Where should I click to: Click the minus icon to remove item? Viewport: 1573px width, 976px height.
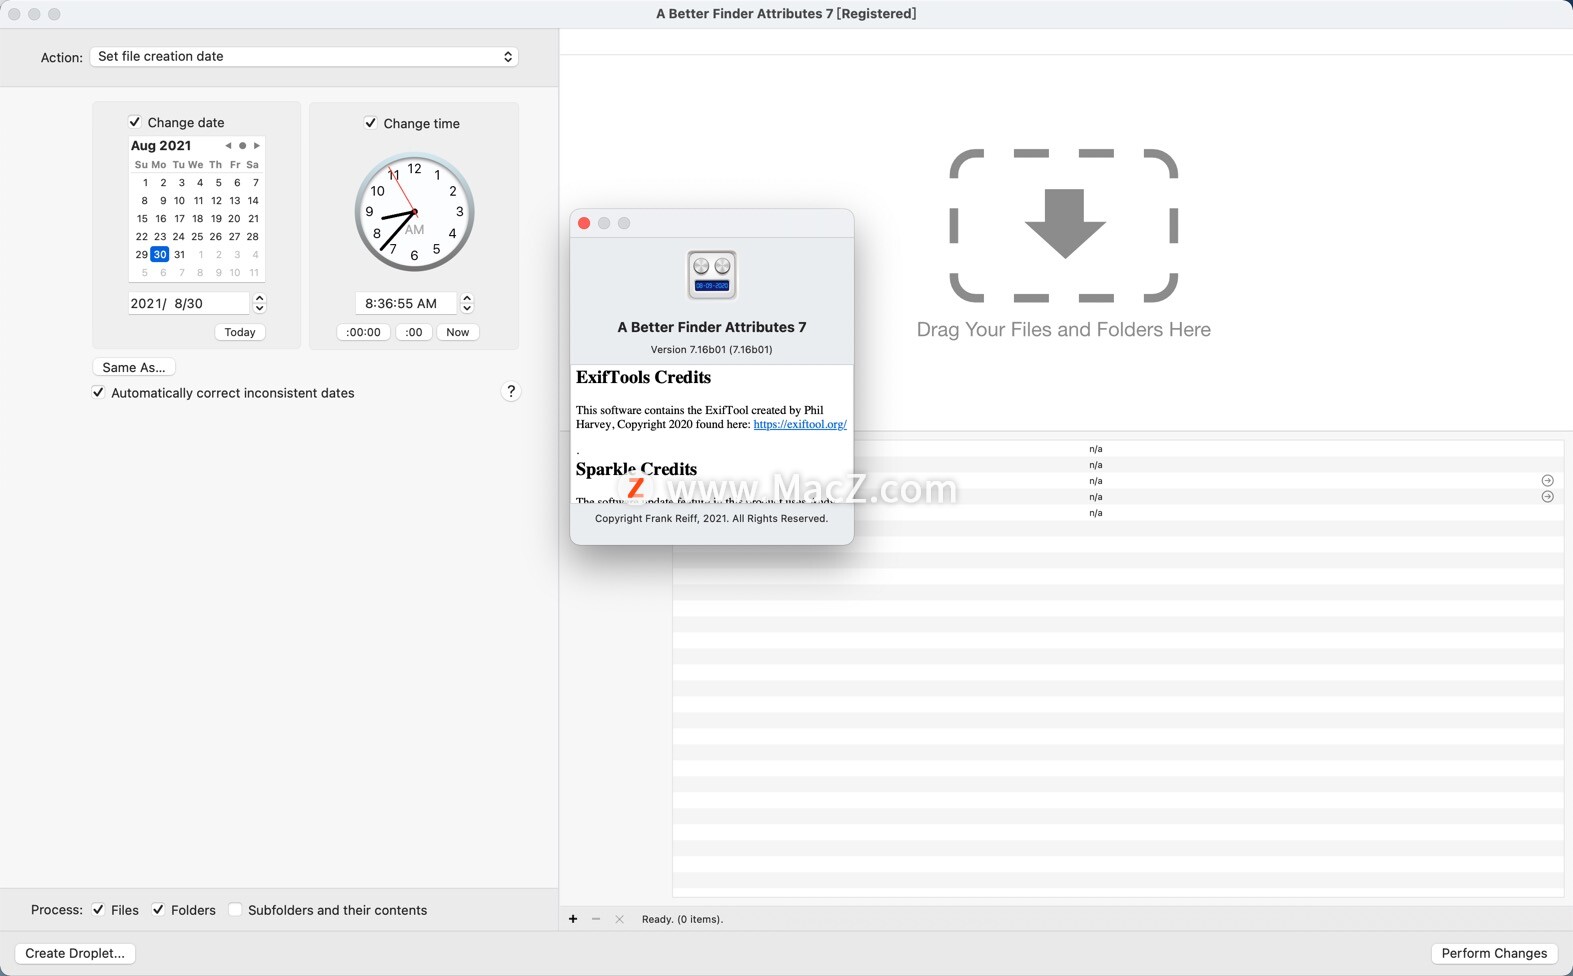pyautogui.click(x=596, y=919)
